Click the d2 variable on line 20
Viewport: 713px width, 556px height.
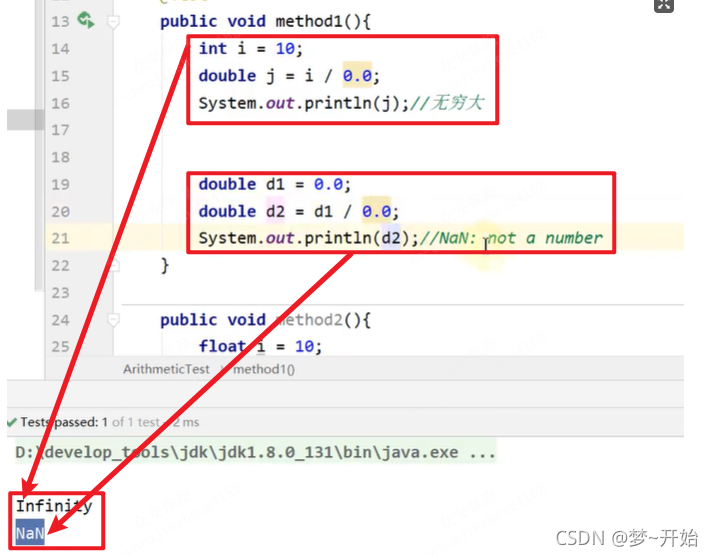coord(275,211)
